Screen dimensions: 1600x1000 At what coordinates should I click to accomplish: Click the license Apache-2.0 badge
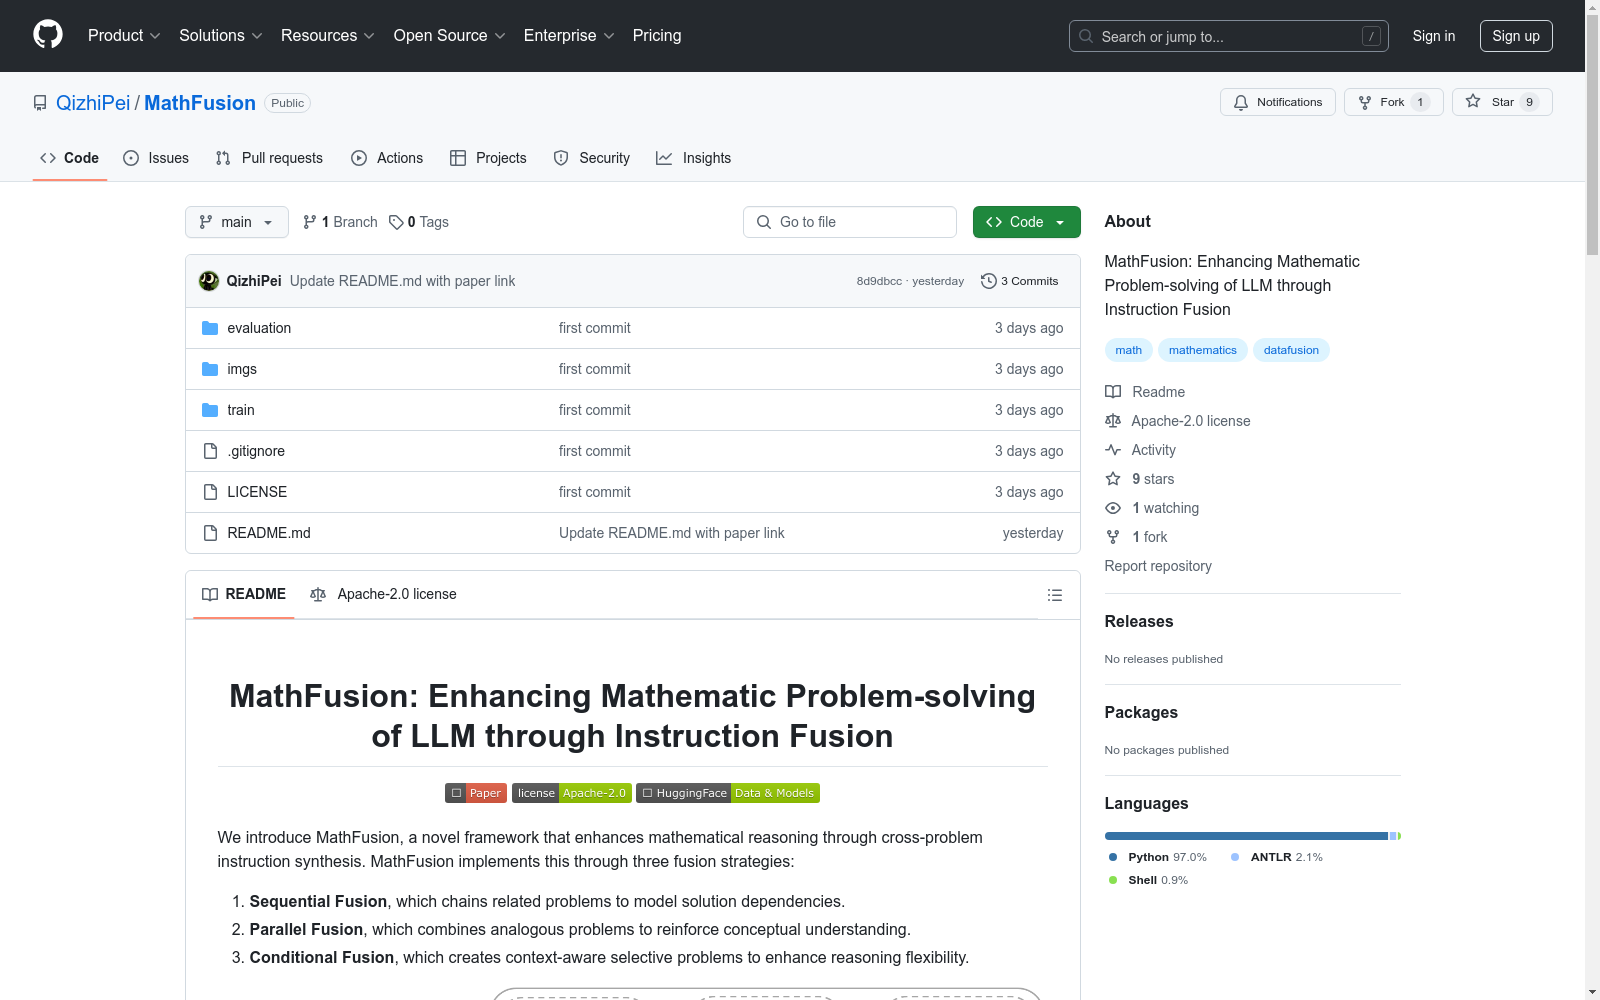tap(572, 793)
